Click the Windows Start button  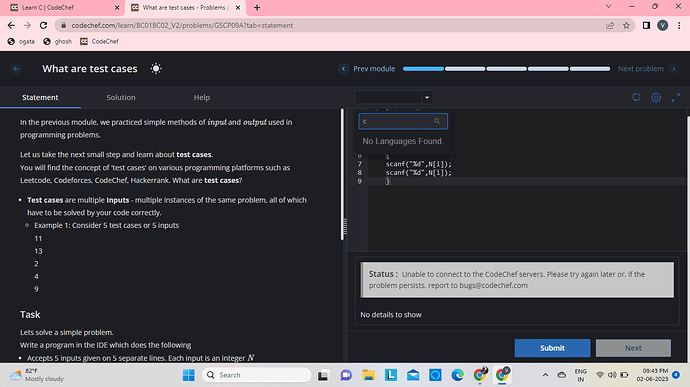(x=189, y=375)
